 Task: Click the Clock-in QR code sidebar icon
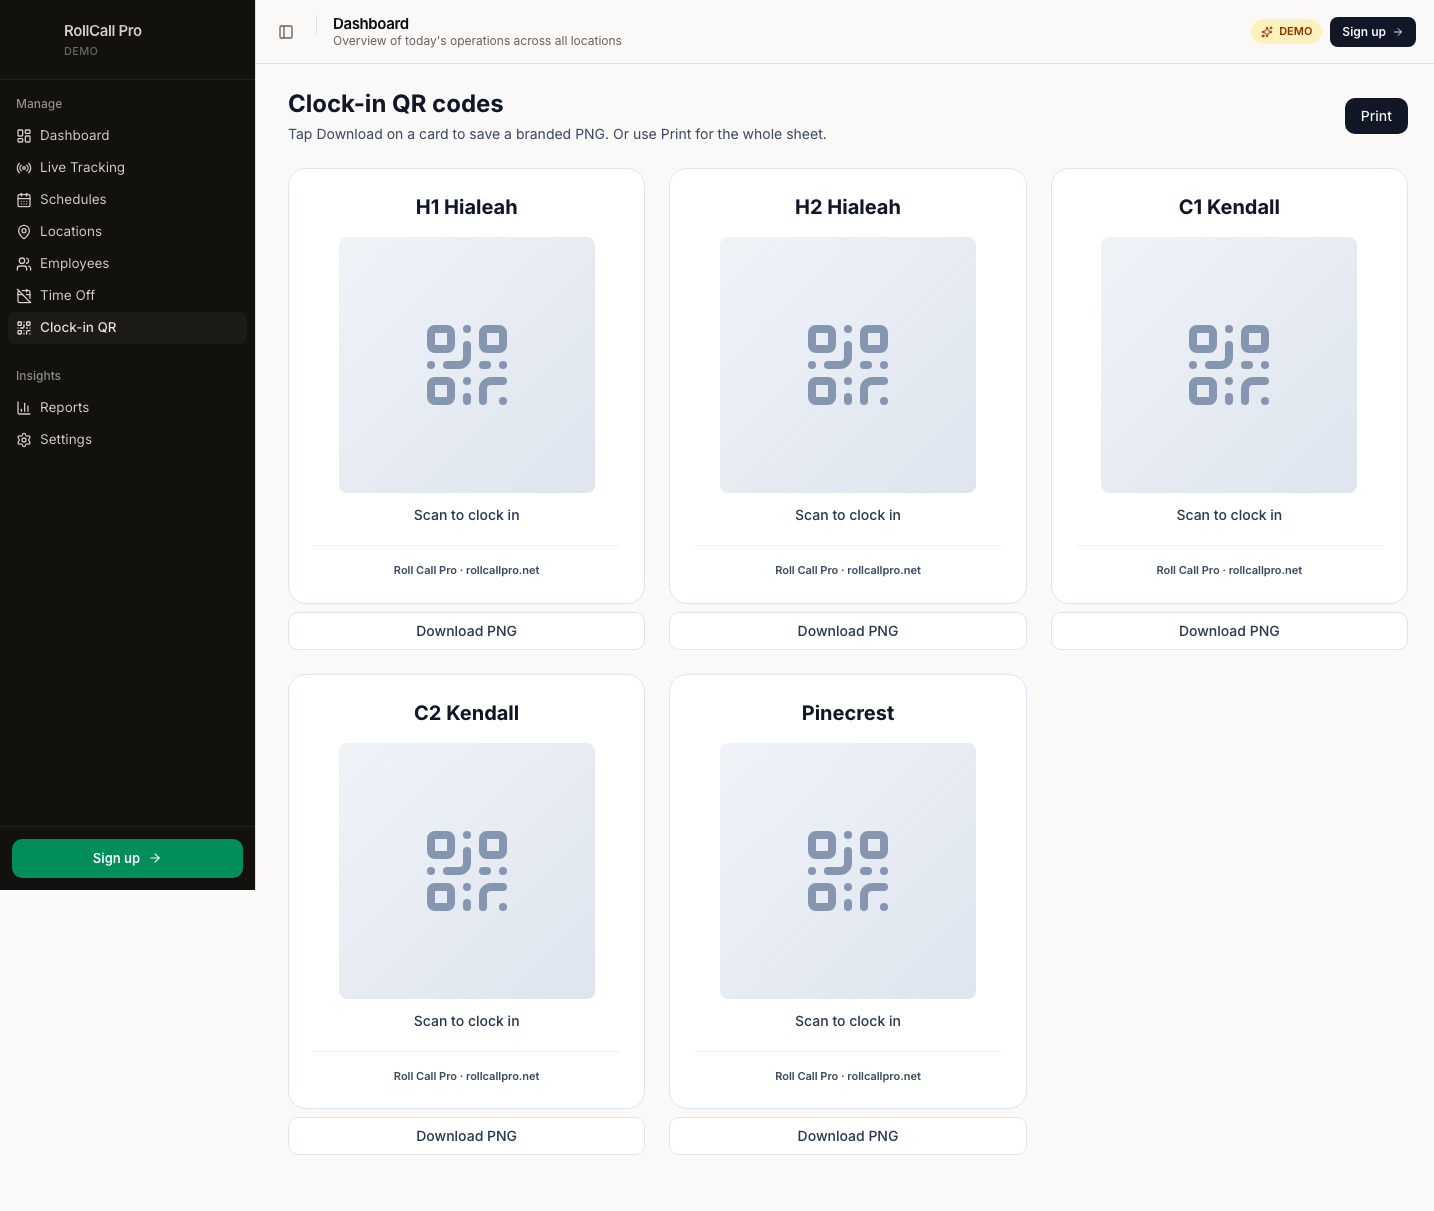coord(24,328)
